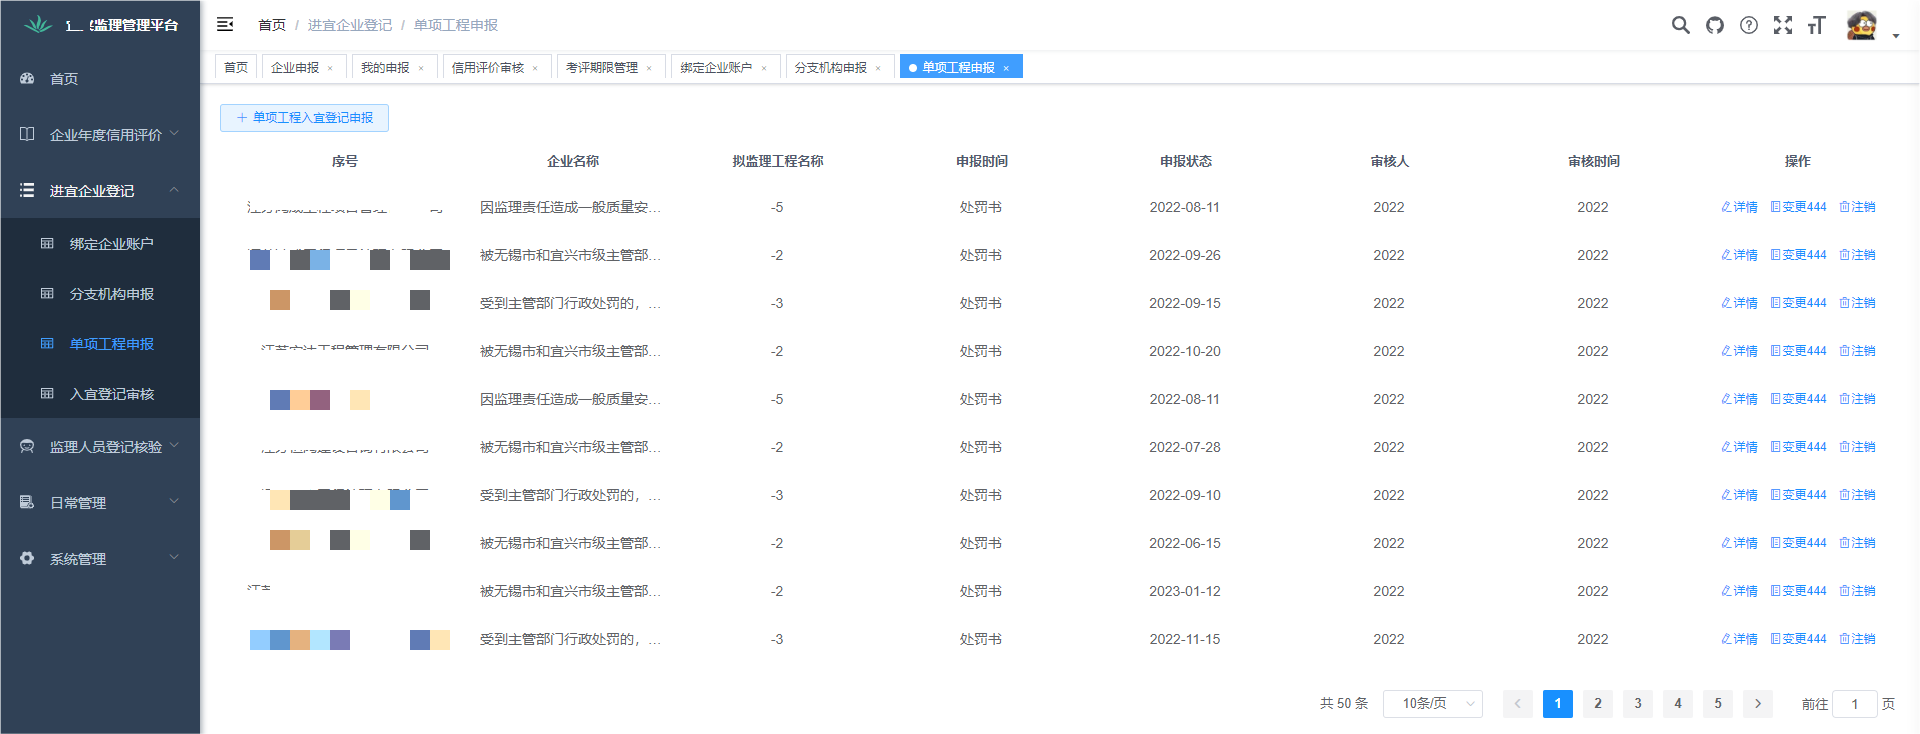Click the next page arrow
This screenshot has height=734, width=1920.
(x=1758, y=704)
